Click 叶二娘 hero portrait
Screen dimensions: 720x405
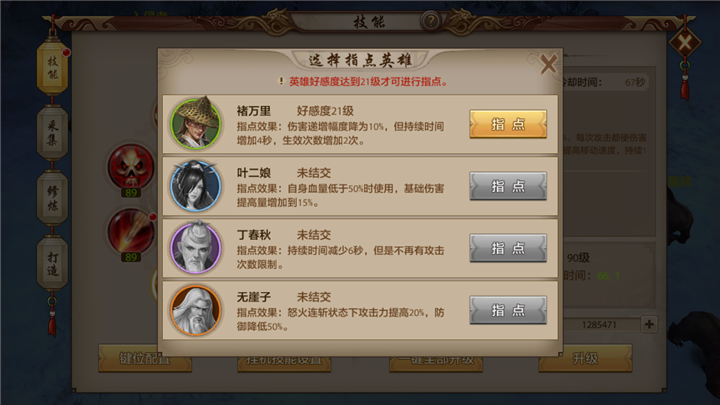[196, 186]
